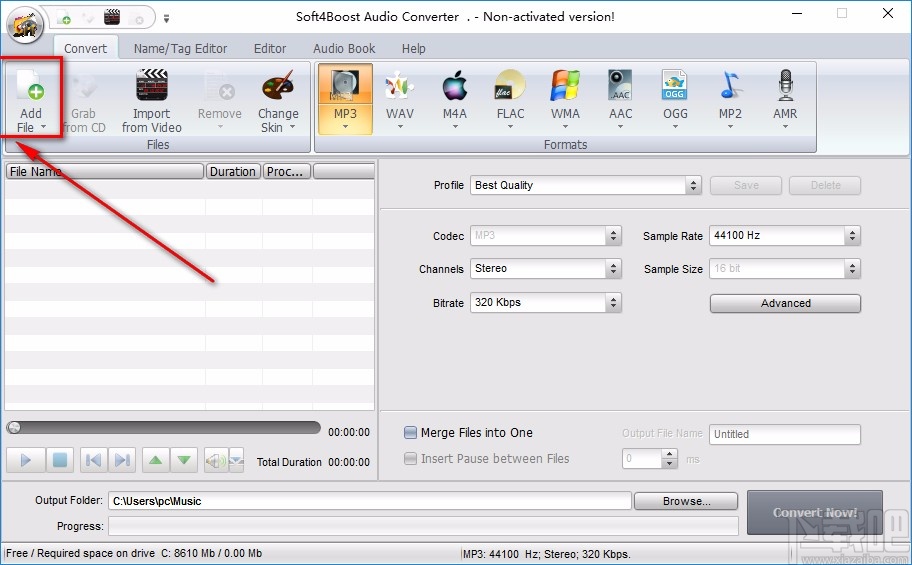Screen dimensions: 912x565
Task: Click the Output Folder path field
Action: [x=369, y=501]
